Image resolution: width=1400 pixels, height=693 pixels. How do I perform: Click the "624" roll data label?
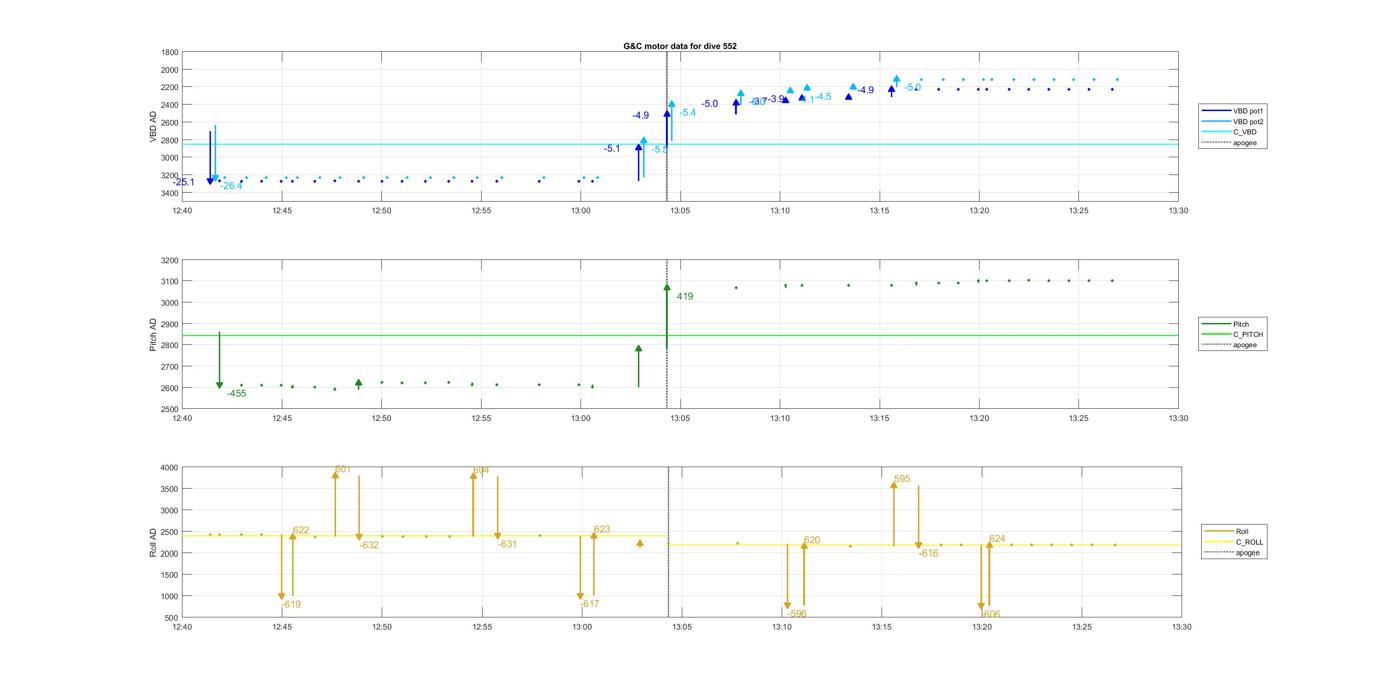(997, 539)
